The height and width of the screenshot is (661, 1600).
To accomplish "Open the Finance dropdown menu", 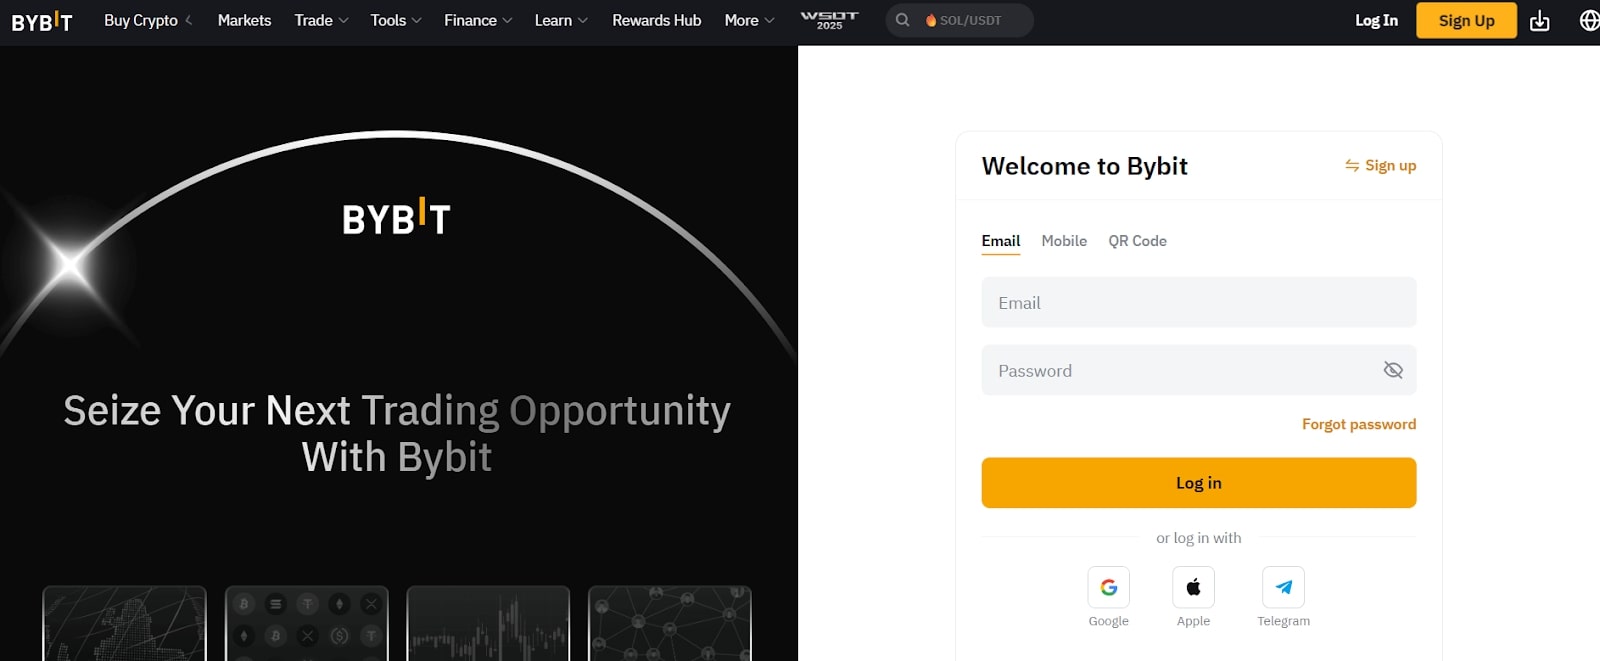I will click(x=477, y=20).
